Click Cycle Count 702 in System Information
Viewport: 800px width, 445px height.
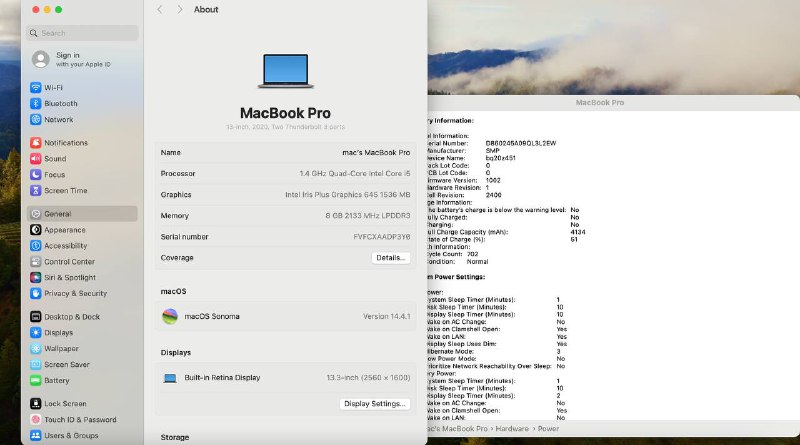tap(453, 254)
